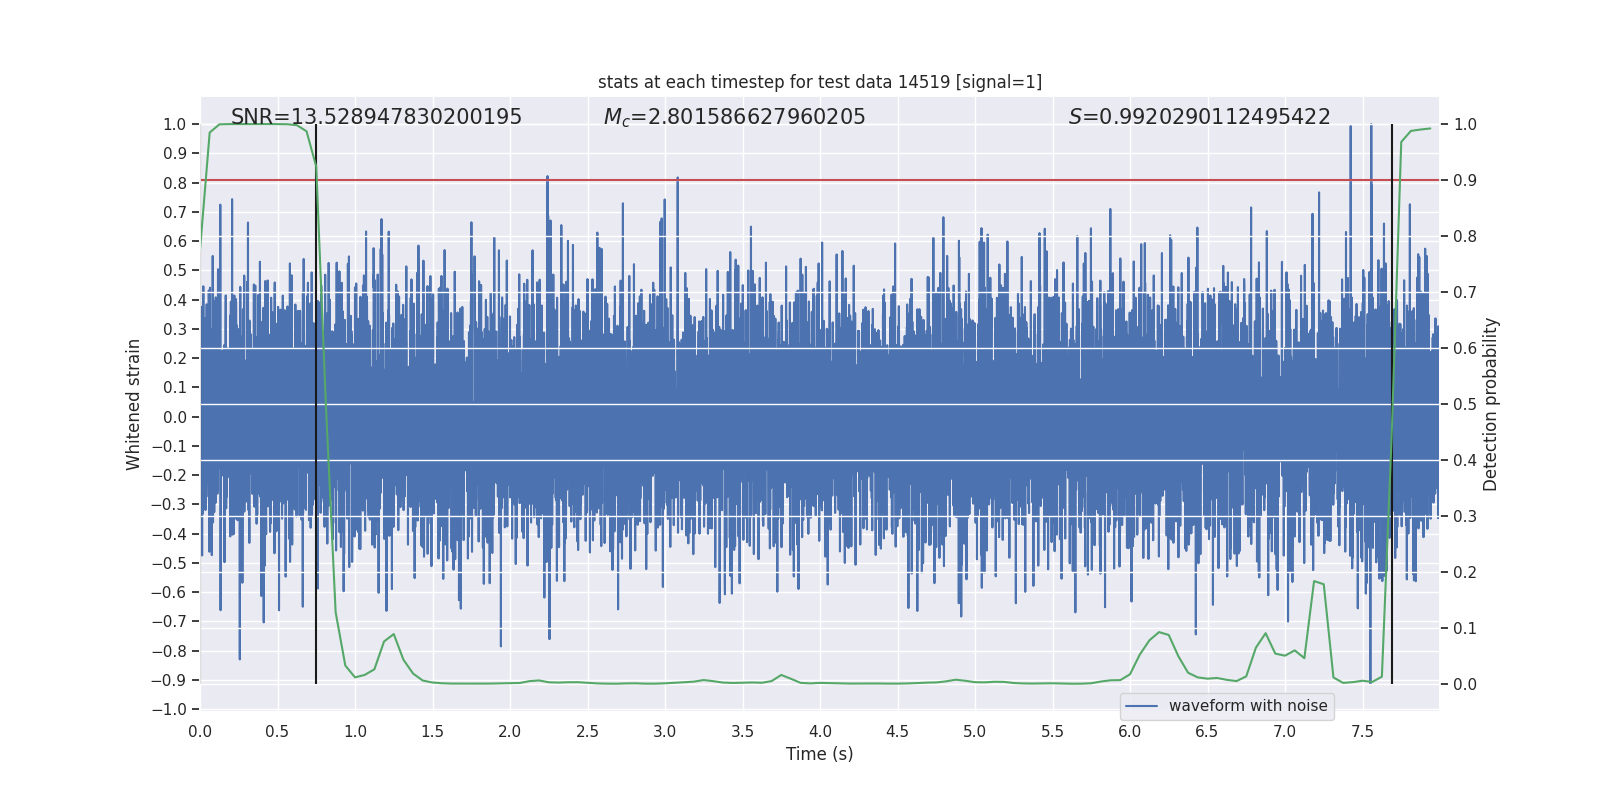This screenshot has width=1600, height=800.
Task: Select the 'Whitened strain' y-axis label
Action: click(x=133, y=404)
